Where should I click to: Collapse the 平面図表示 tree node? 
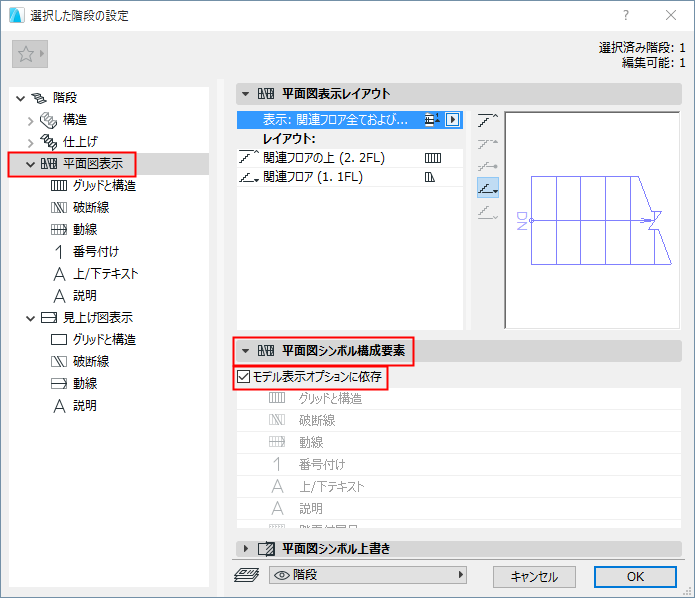(31, 164)
